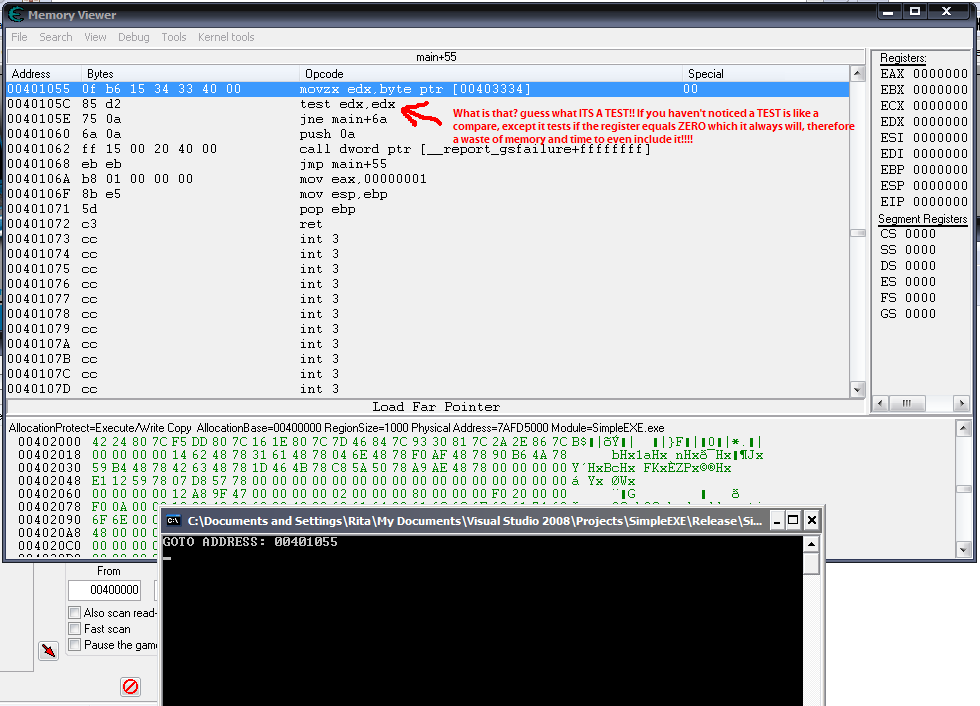Screen dimensions: 980x706
Task: Expand the Kernel tools menu
Action: 226,37
